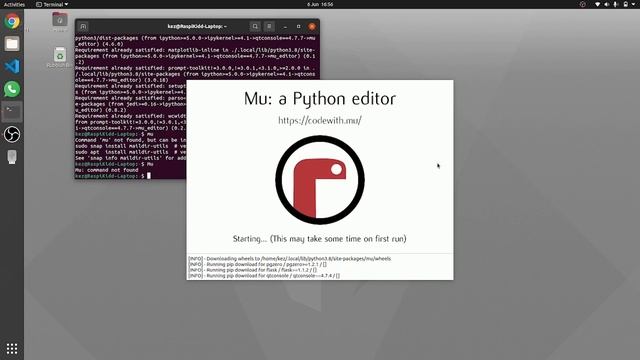The height and width of the screenshot is (360, 640).
Task: Click the qtconsole pip download log line
Action: (x=264, y=276)
